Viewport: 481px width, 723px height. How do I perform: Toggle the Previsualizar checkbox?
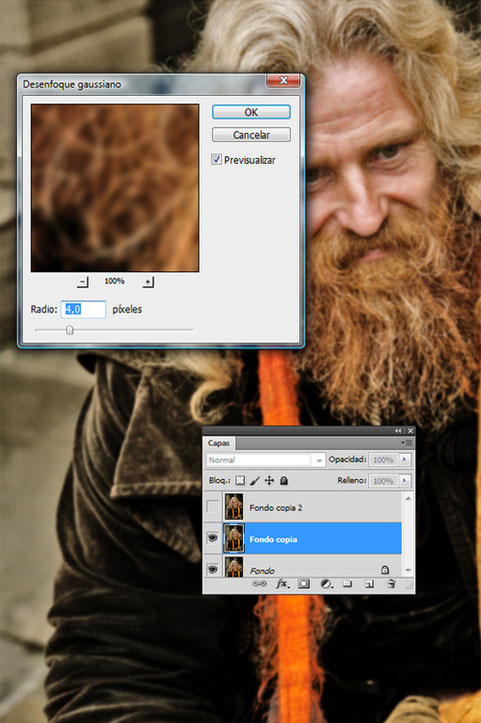tap(216, 160)
